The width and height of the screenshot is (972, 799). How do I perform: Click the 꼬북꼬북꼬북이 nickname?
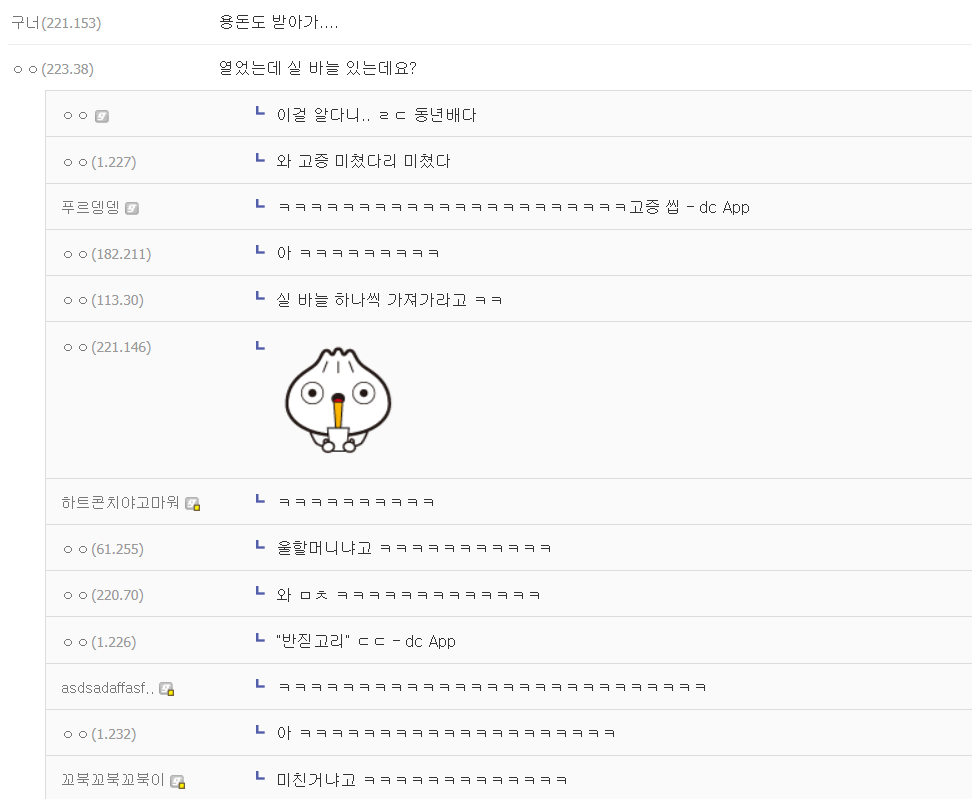113,780
